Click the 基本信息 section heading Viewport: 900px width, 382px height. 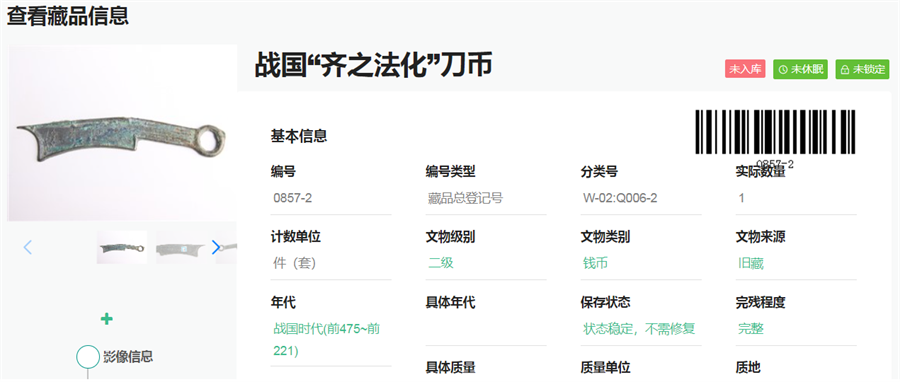point(299,136)
